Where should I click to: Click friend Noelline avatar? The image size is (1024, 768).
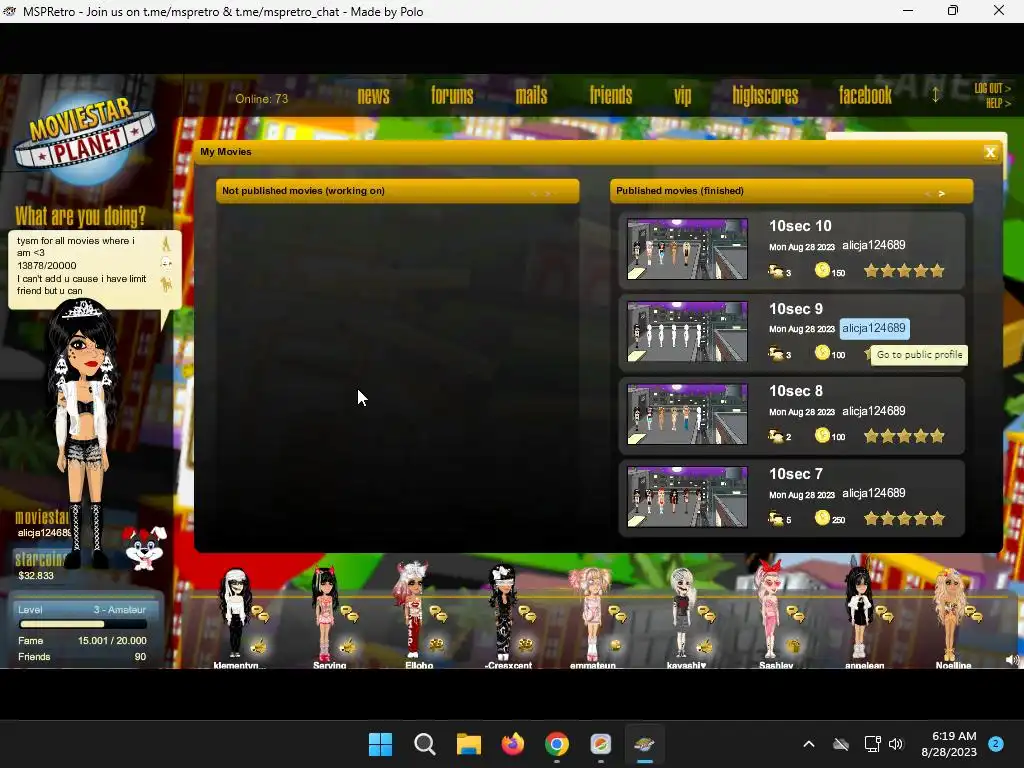coord(949,614)
